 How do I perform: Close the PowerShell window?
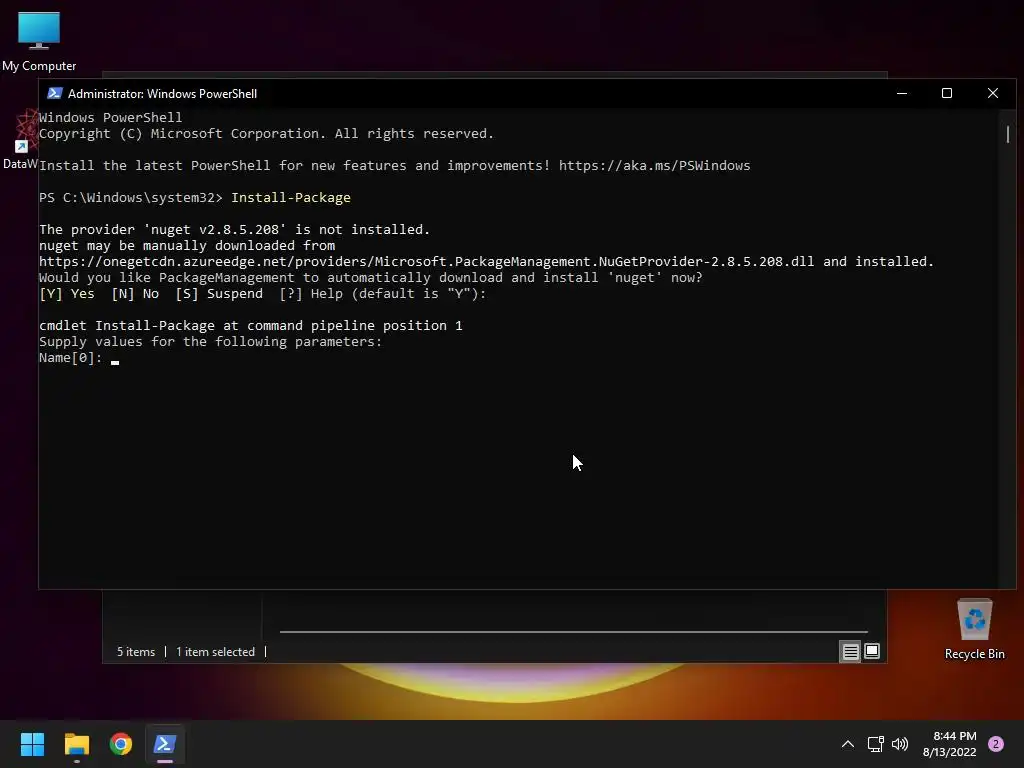click(x=993, y=93)
